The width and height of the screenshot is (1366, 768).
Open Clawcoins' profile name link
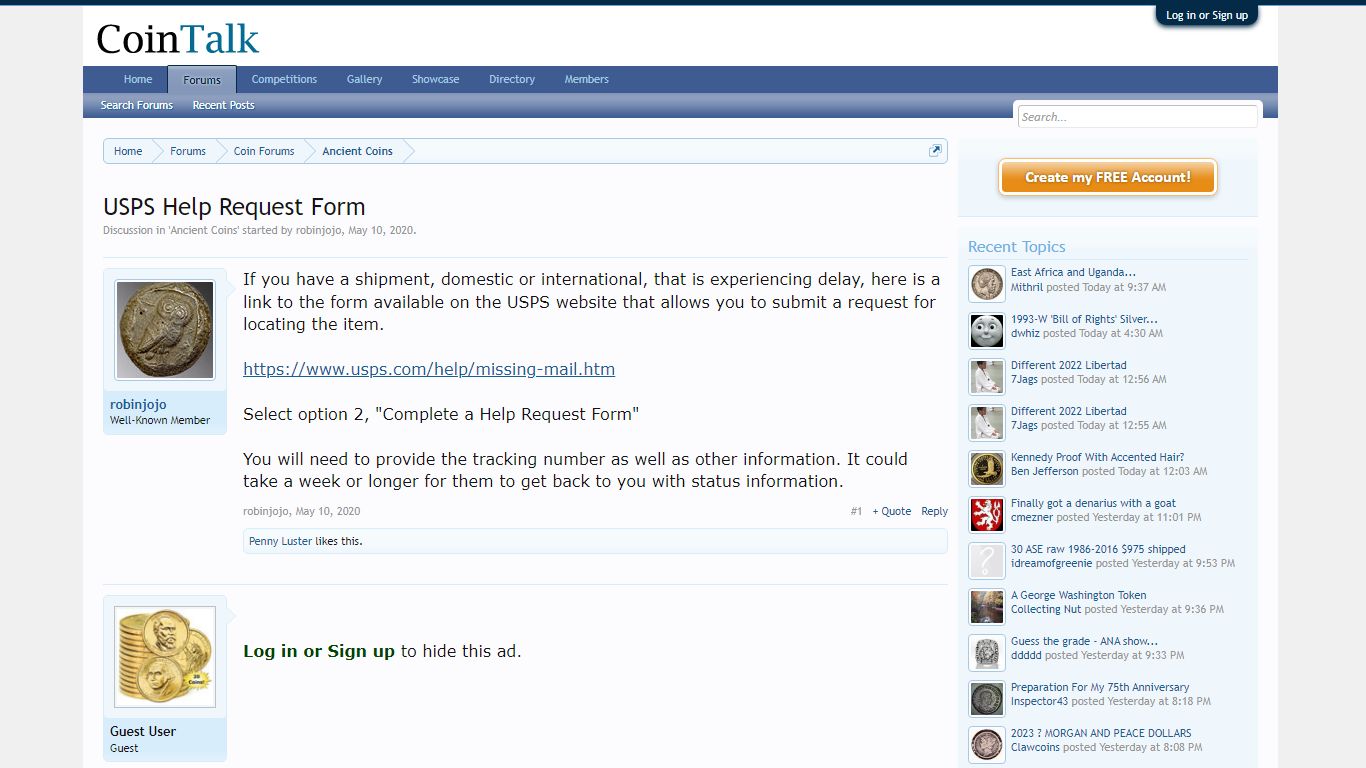pos(1036,747)
